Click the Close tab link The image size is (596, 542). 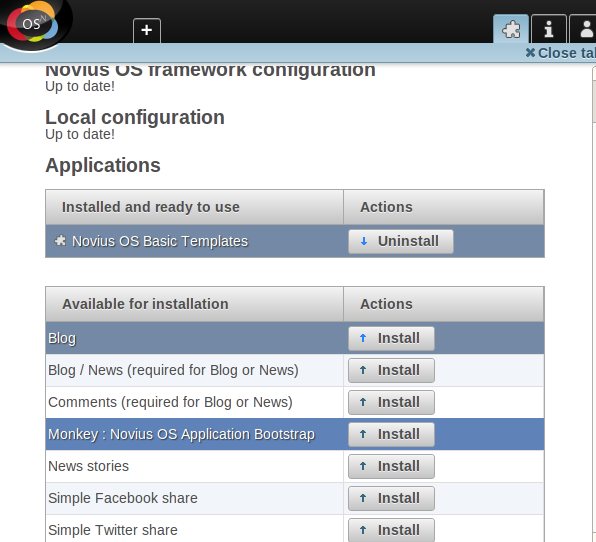pyautogui.click(x=561, y=53)
